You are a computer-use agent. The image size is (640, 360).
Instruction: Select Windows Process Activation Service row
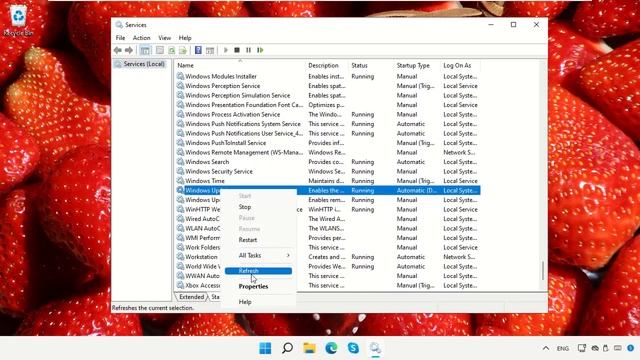coord(328,114)
